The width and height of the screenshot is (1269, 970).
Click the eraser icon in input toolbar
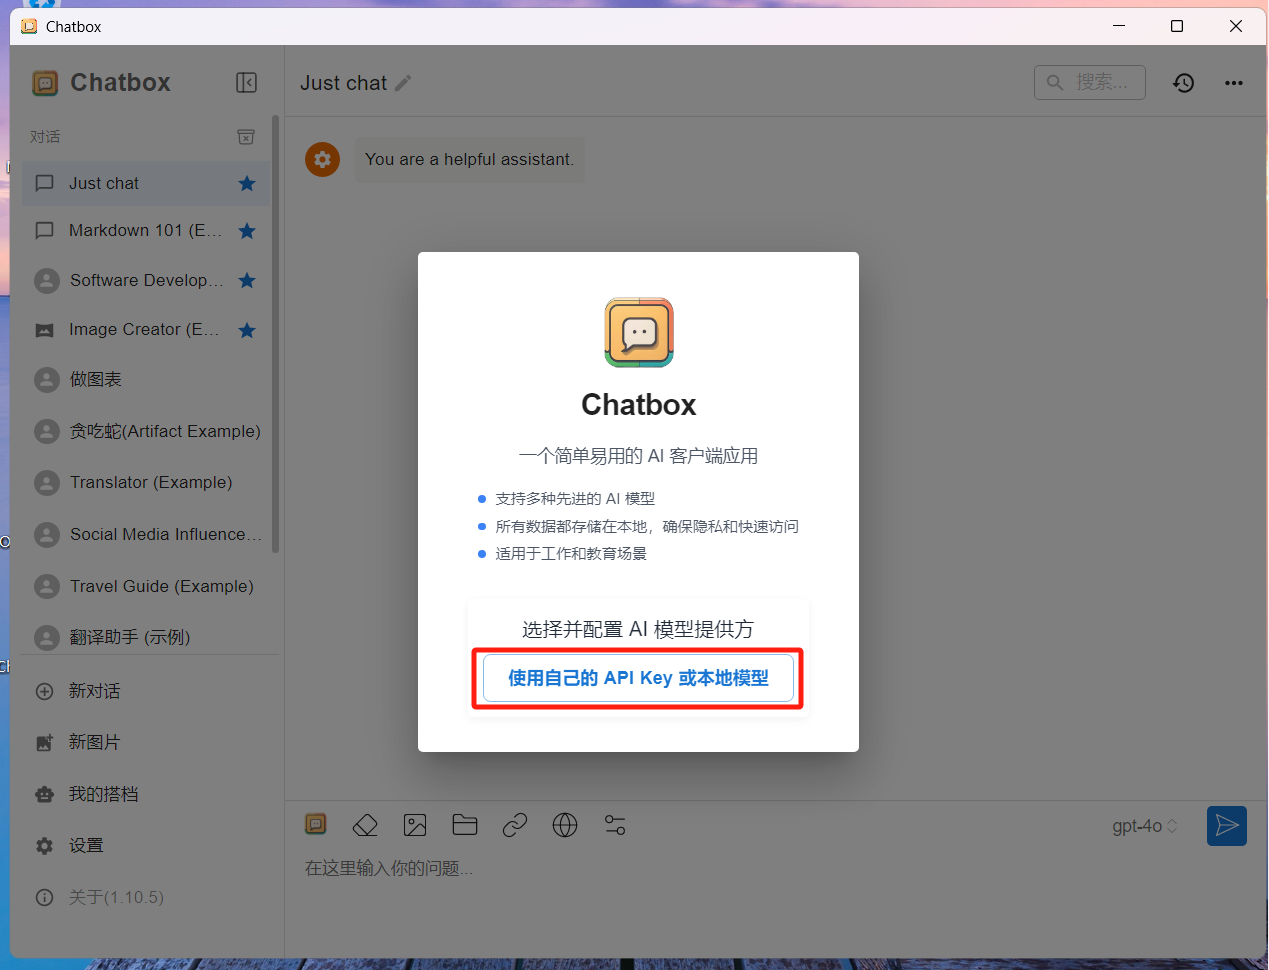(x=365, y=825)
